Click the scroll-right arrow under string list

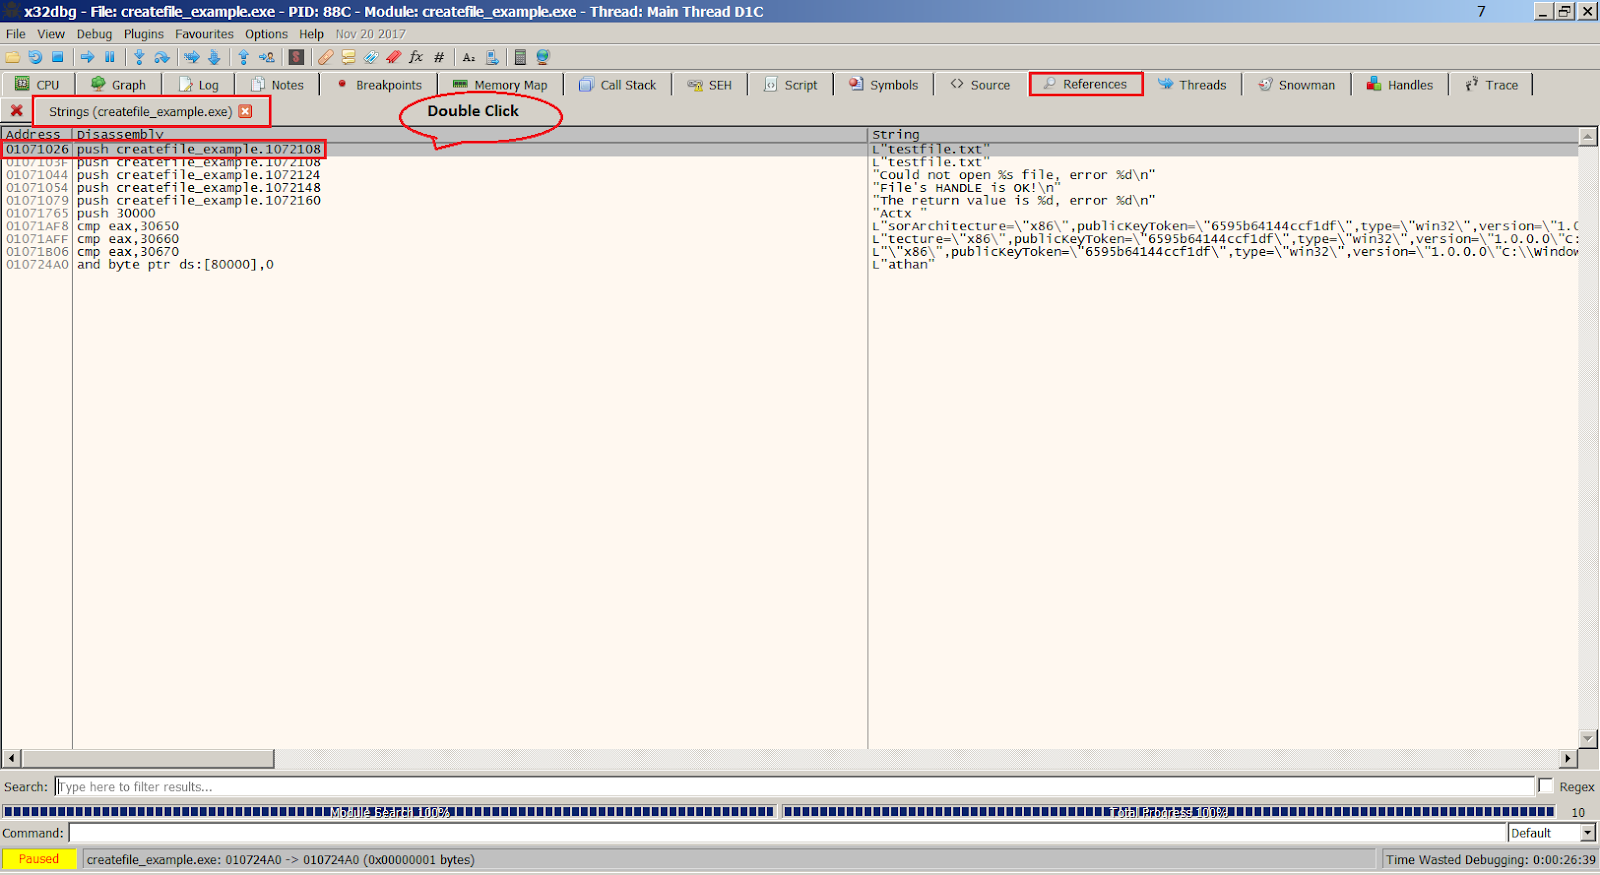coord(1569,759)
